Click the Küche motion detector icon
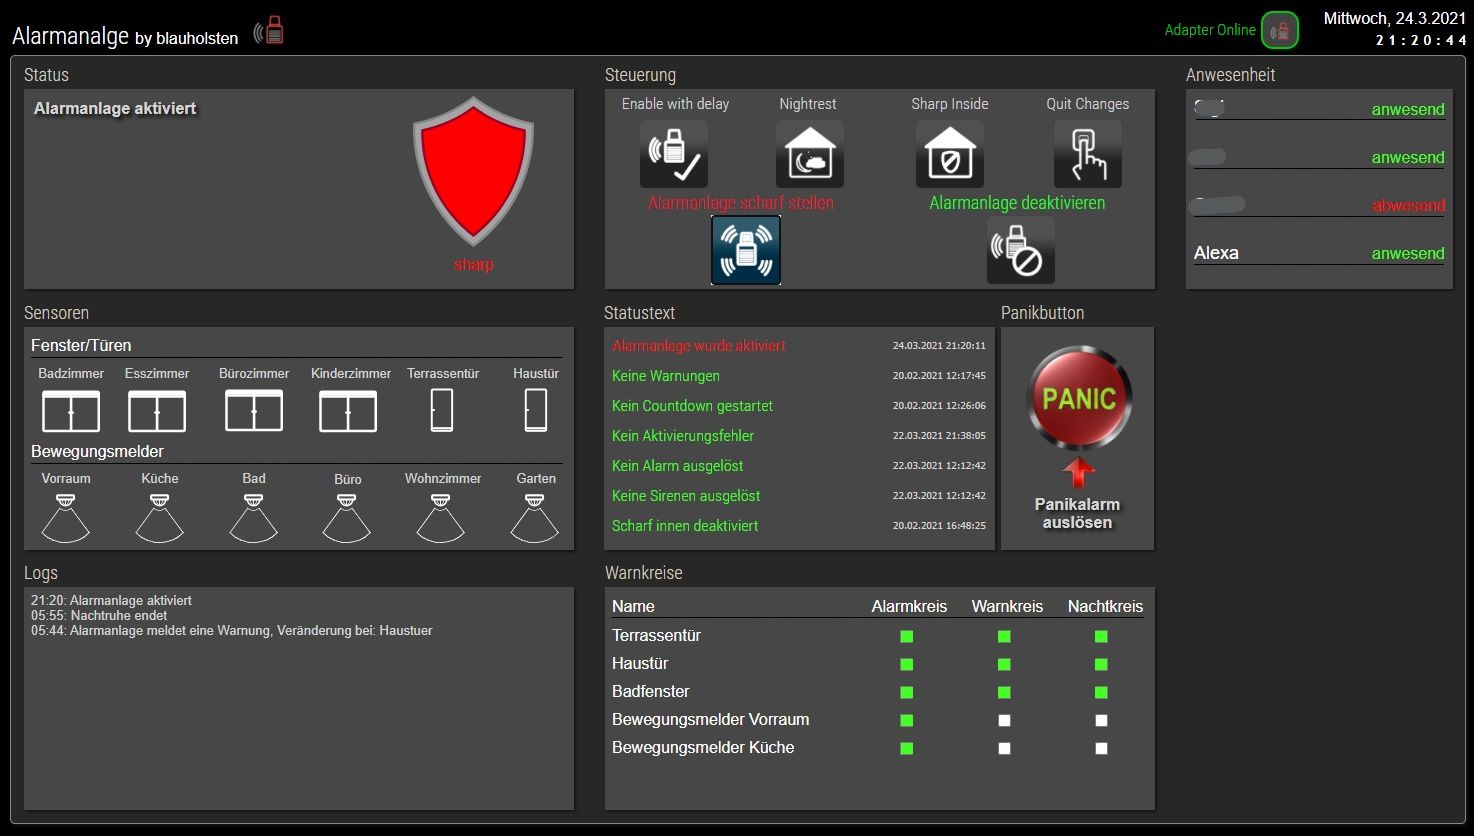Viewport: 1474px width, 836px height. (160, 518)
